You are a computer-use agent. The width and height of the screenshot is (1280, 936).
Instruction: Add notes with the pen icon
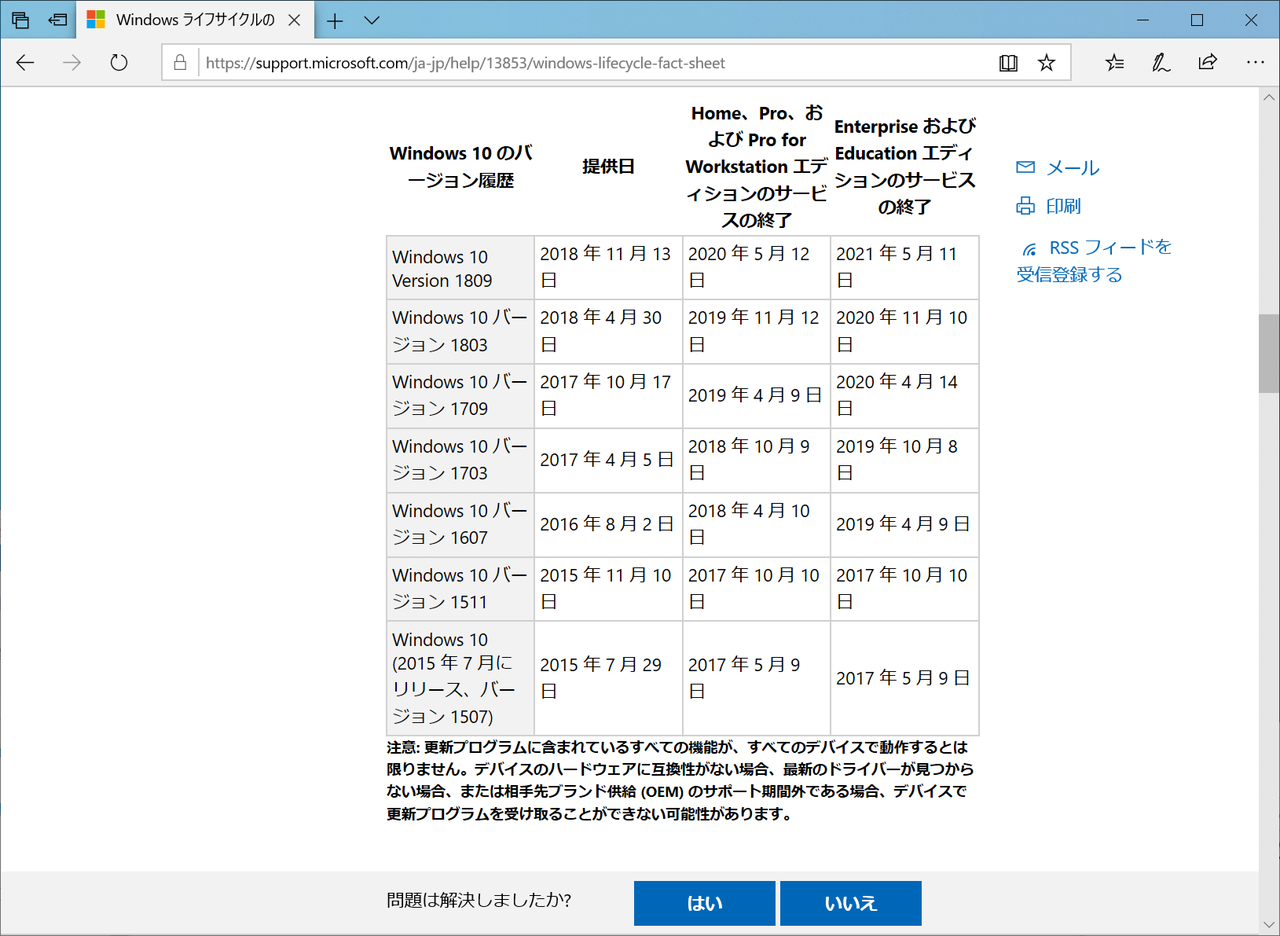[1161, 63]
